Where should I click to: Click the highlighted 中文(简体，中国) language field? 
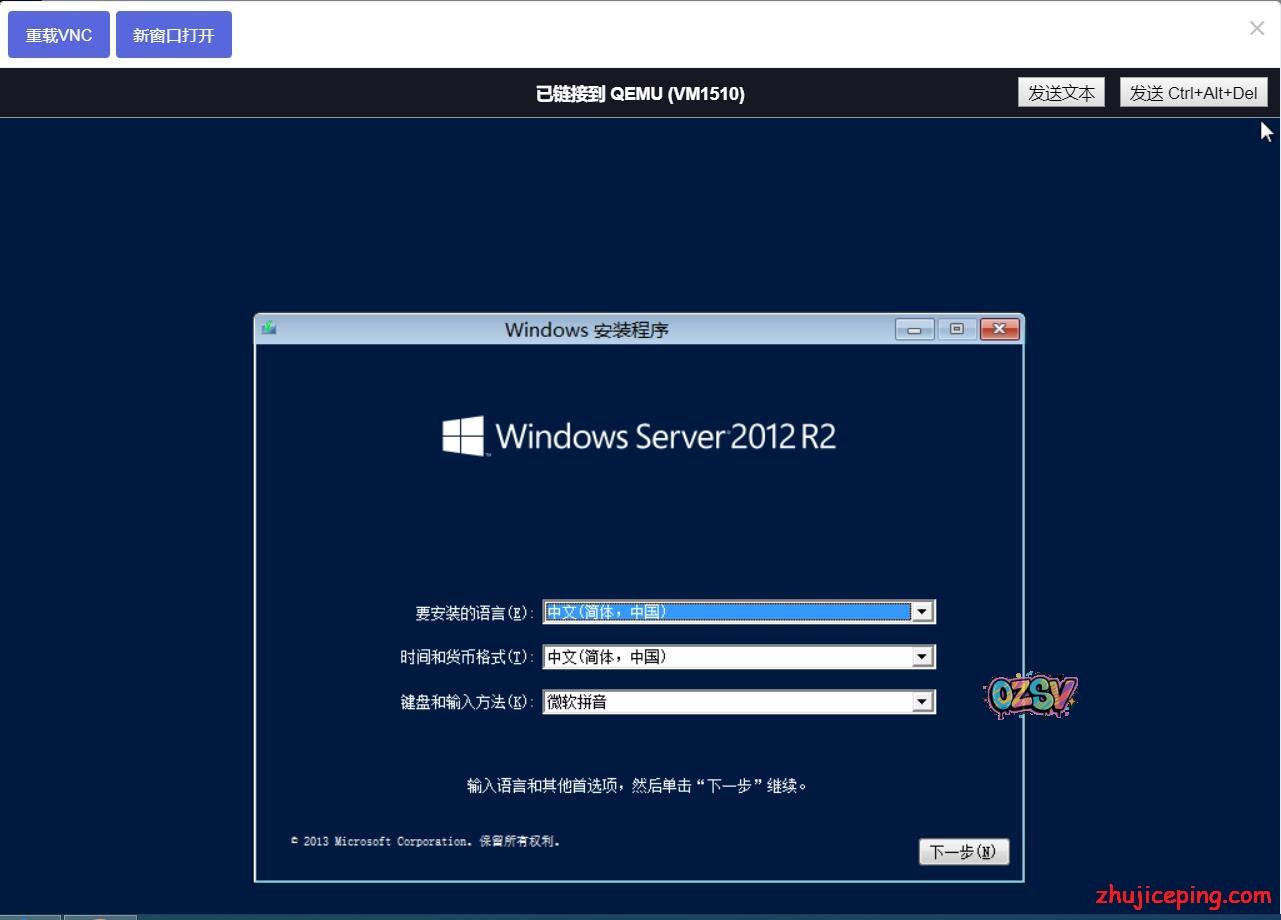point(727,612)
